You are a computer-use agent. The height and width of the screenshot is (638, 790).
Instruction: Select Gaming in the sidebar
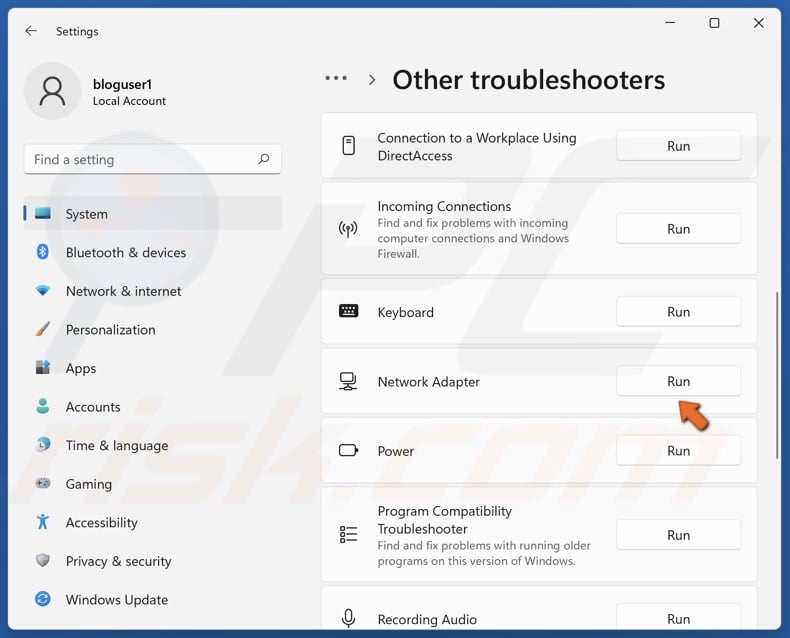click(153, 484)
